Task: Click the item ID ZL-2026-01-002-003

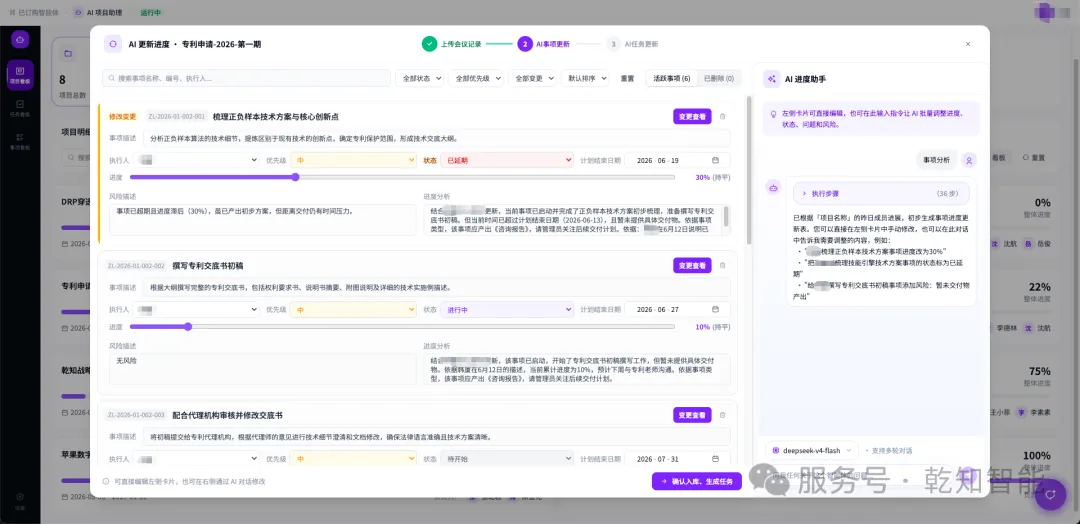Action: coord(136,415)
